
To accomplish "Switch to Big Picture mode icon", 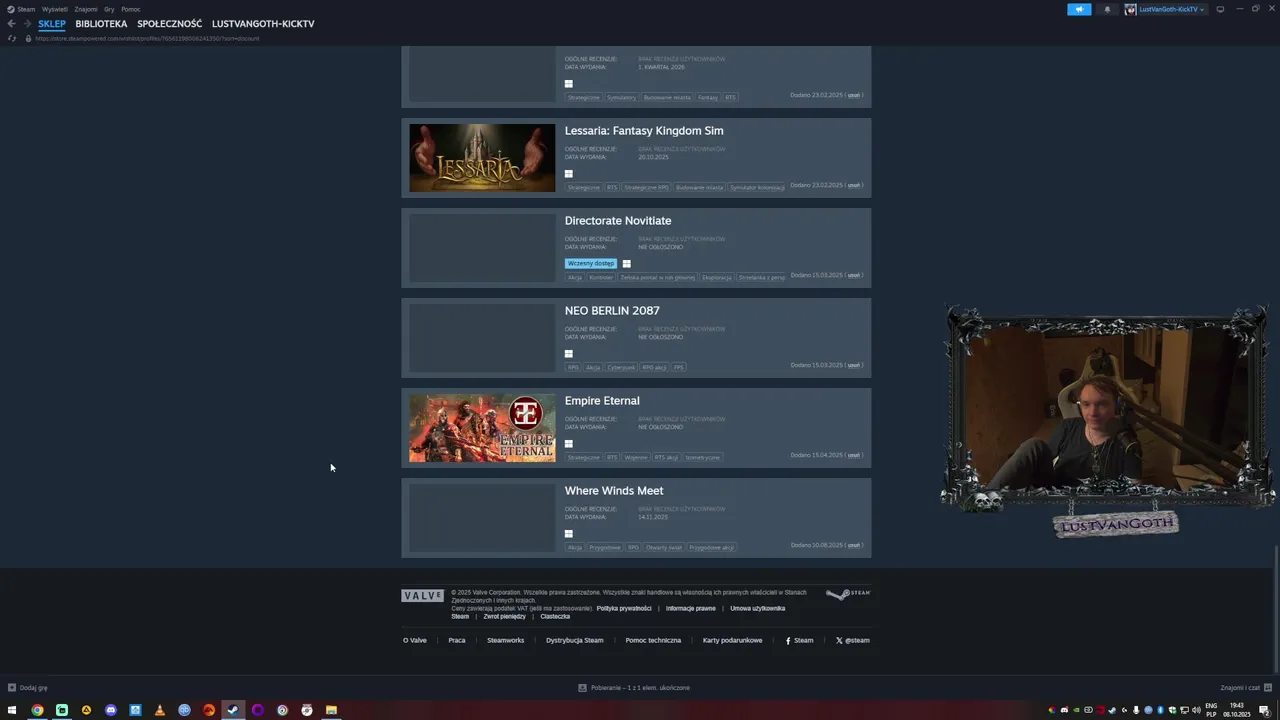I will (1220, 9).
